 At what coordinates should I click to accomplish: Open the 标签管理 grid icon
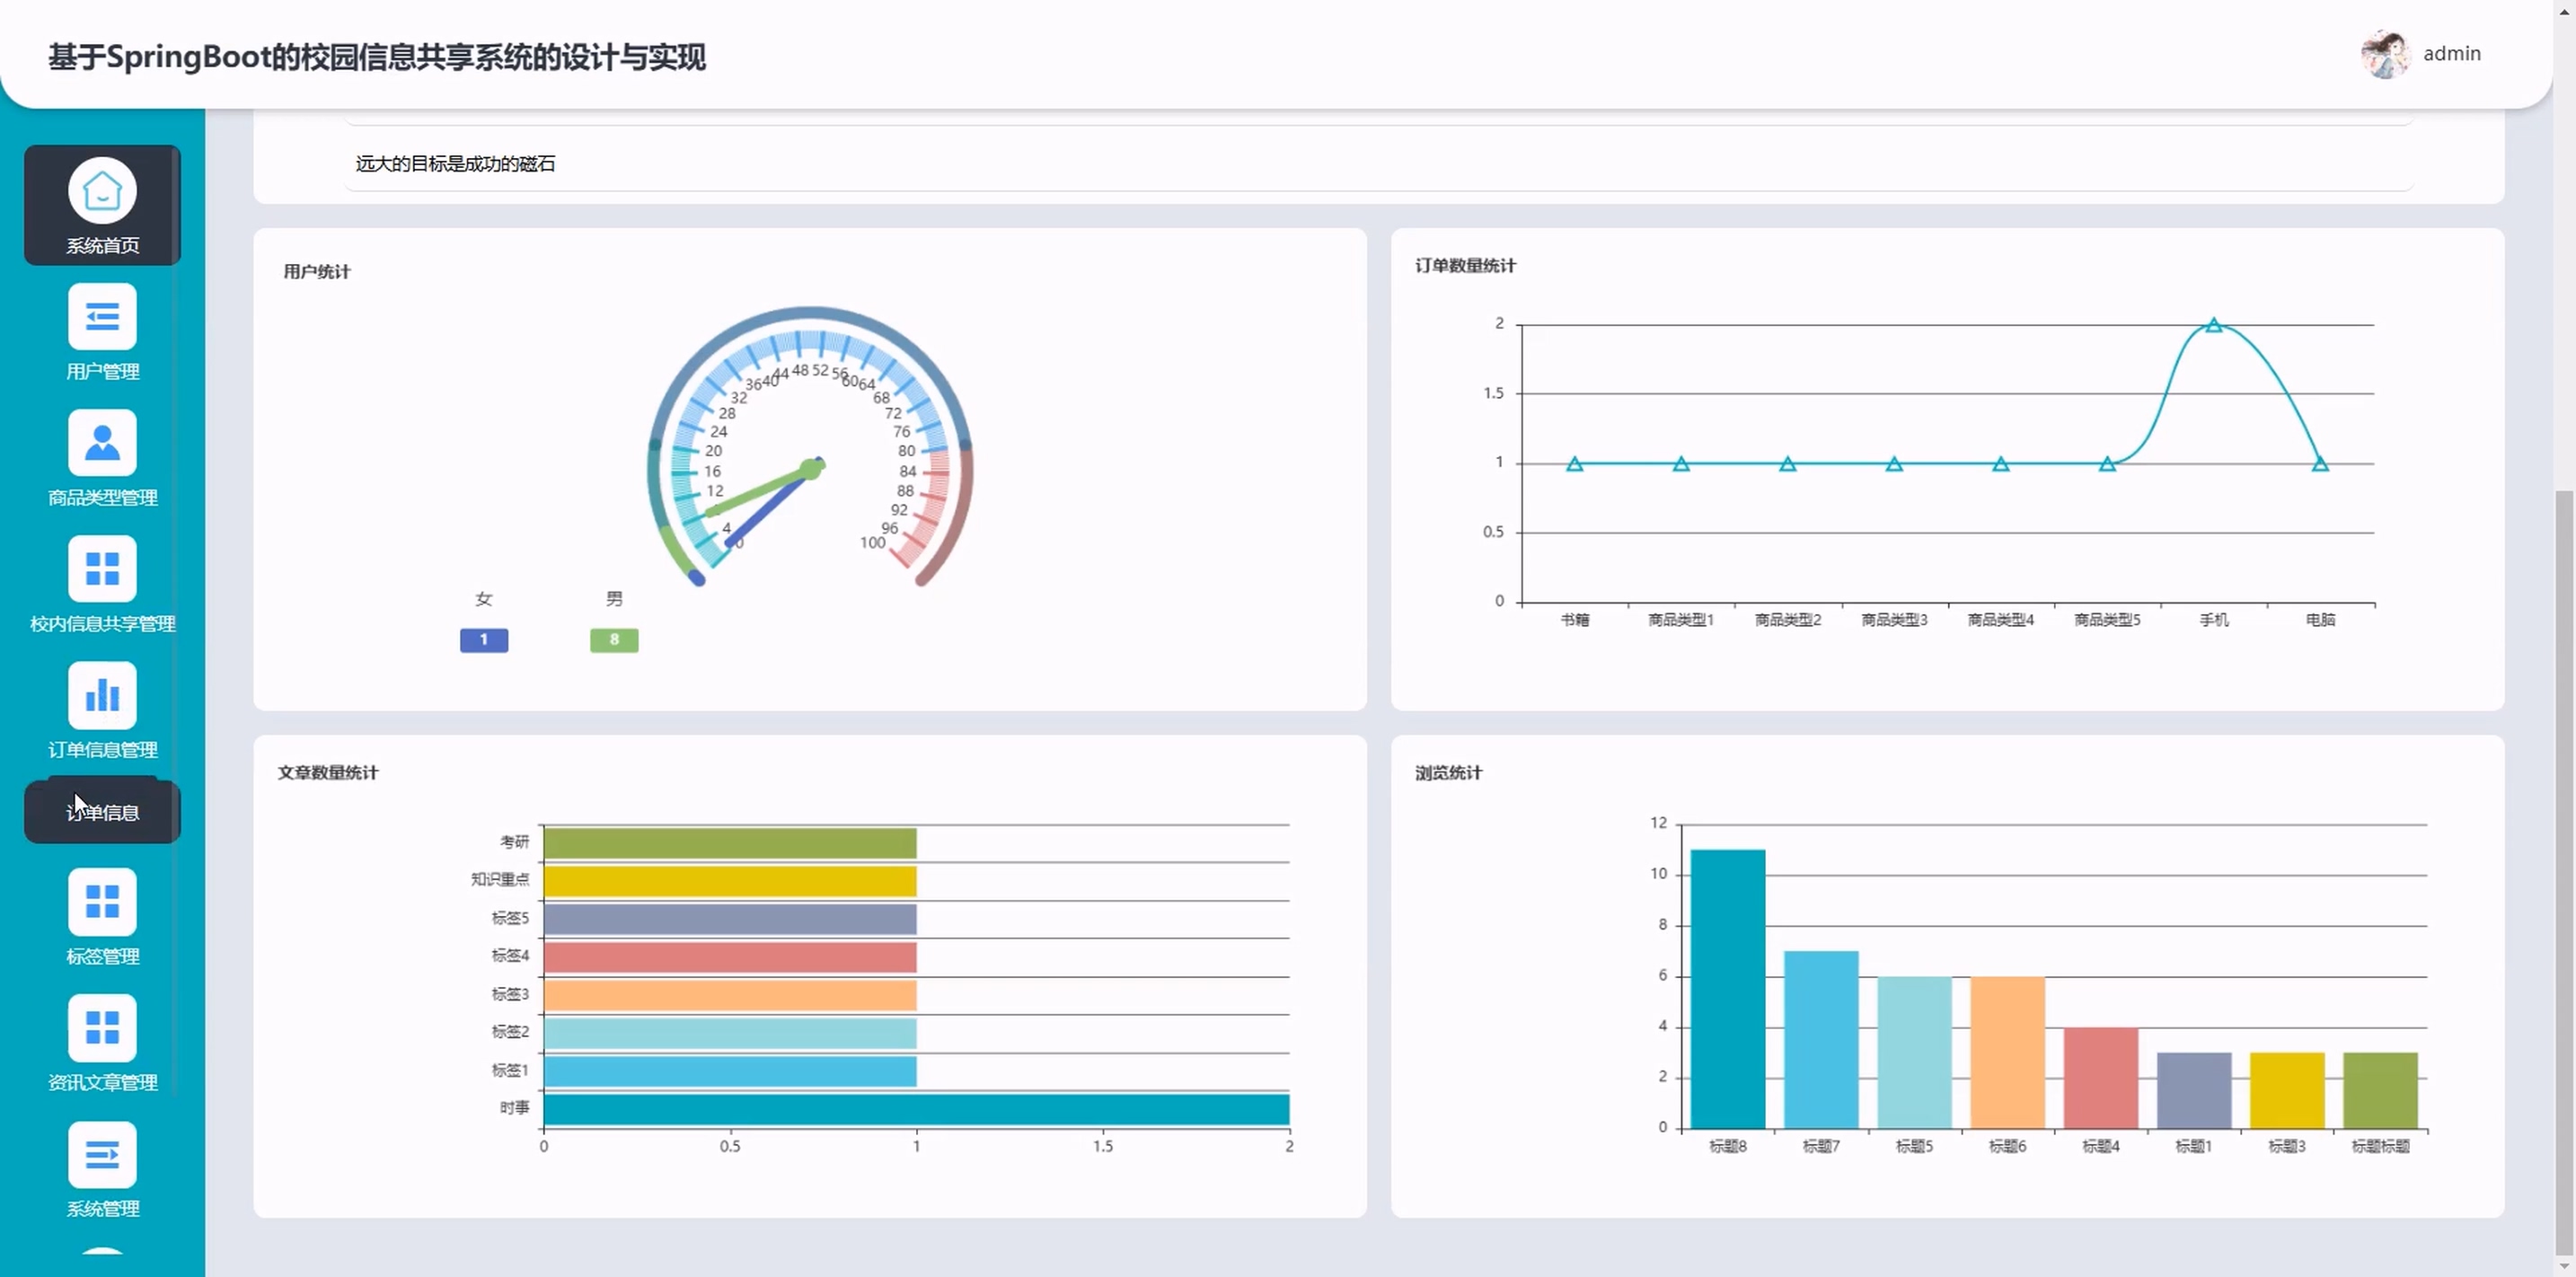pyautogui.click(x=102, y=901)
